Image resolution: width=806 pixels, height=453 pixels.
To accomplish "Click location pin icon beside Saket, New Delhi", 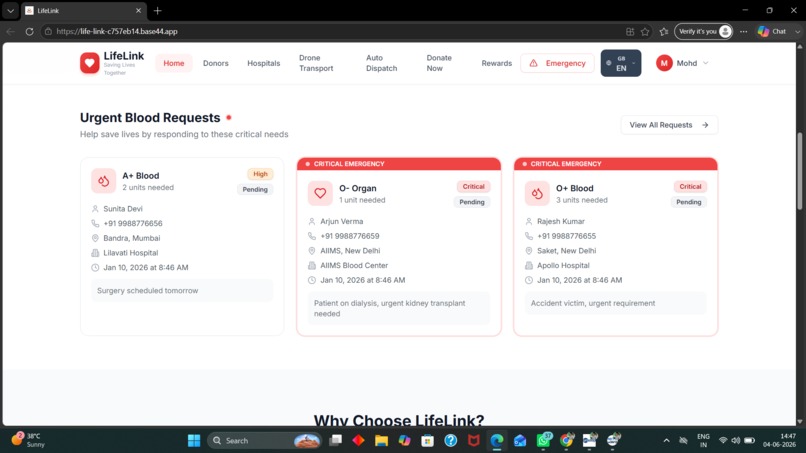I will coord(529,251).
